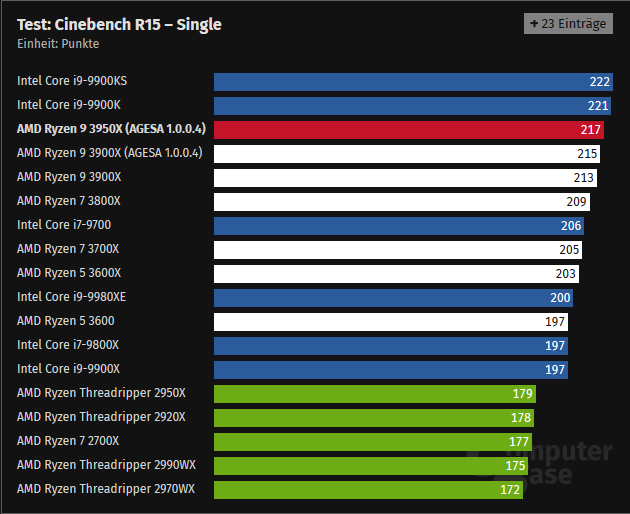
Task: Click the white bar scoring 213
Action: click(405, 178)
